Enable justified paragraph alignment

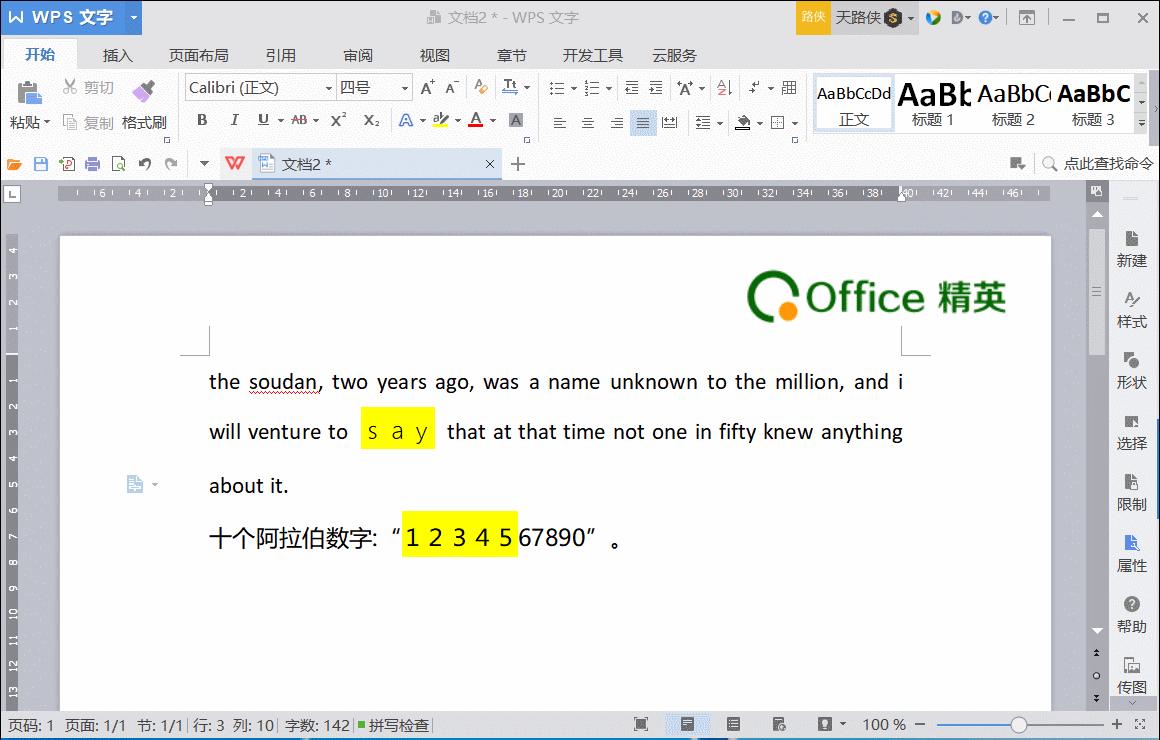pos(643,122)
